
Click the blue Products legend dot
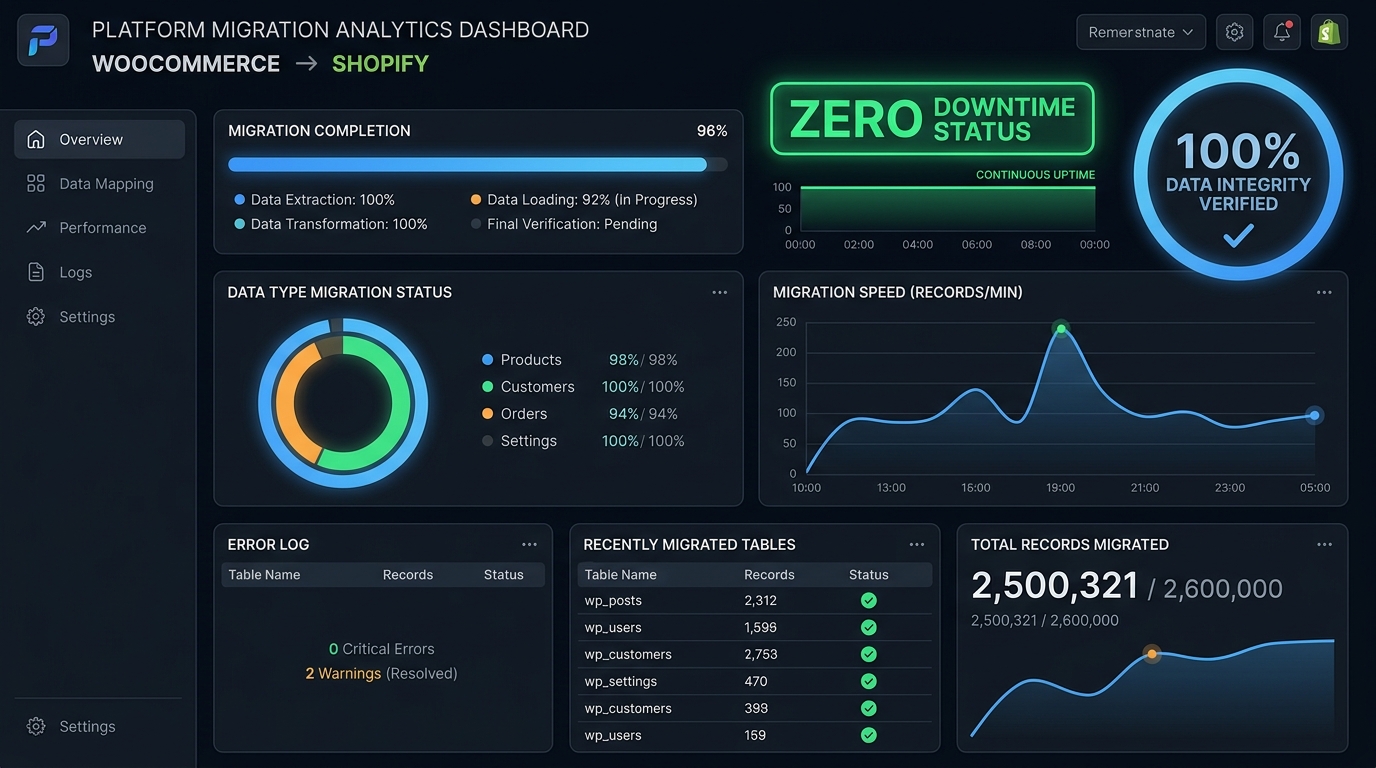(488, 360)
